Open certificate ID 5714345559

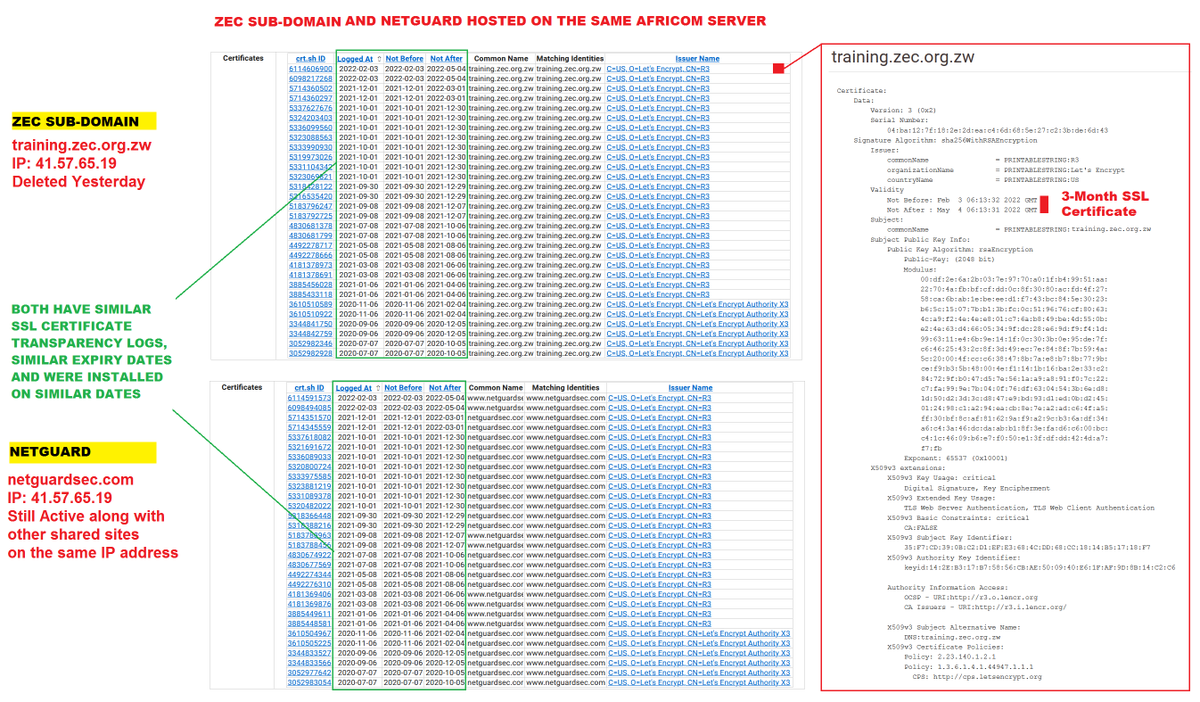coord(310,427)
